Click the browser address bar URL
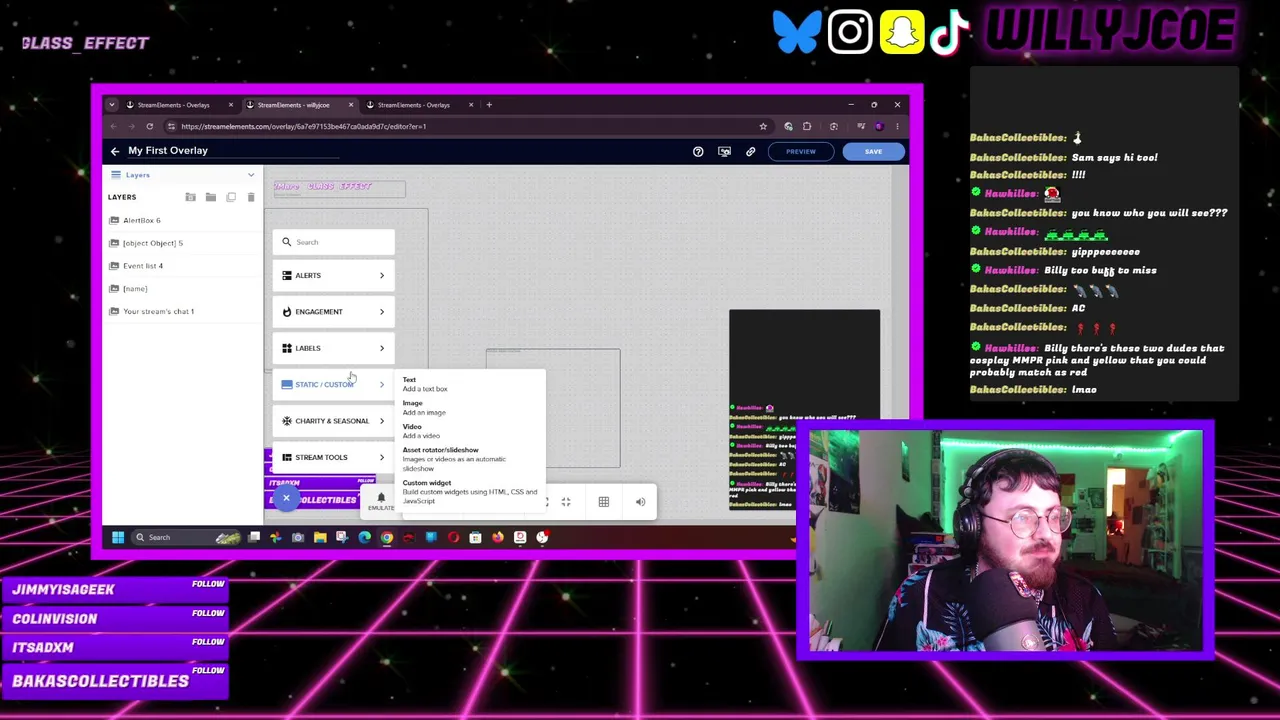Image resolution: width=1280 pixels, height=720 pixels. (304, 127)
